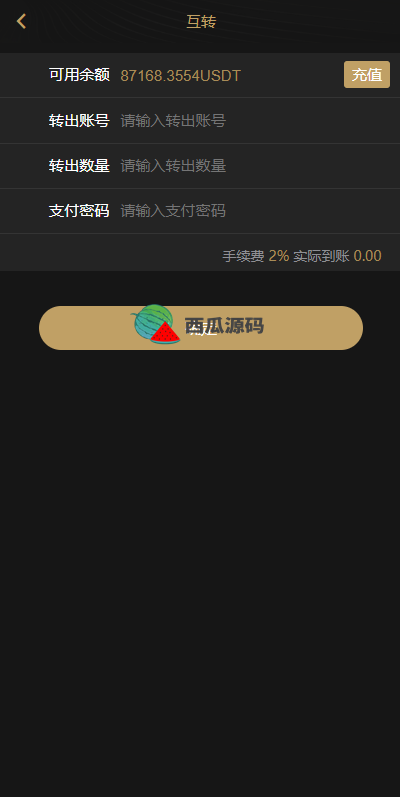Click the 互转 page title

click(201, 22)
